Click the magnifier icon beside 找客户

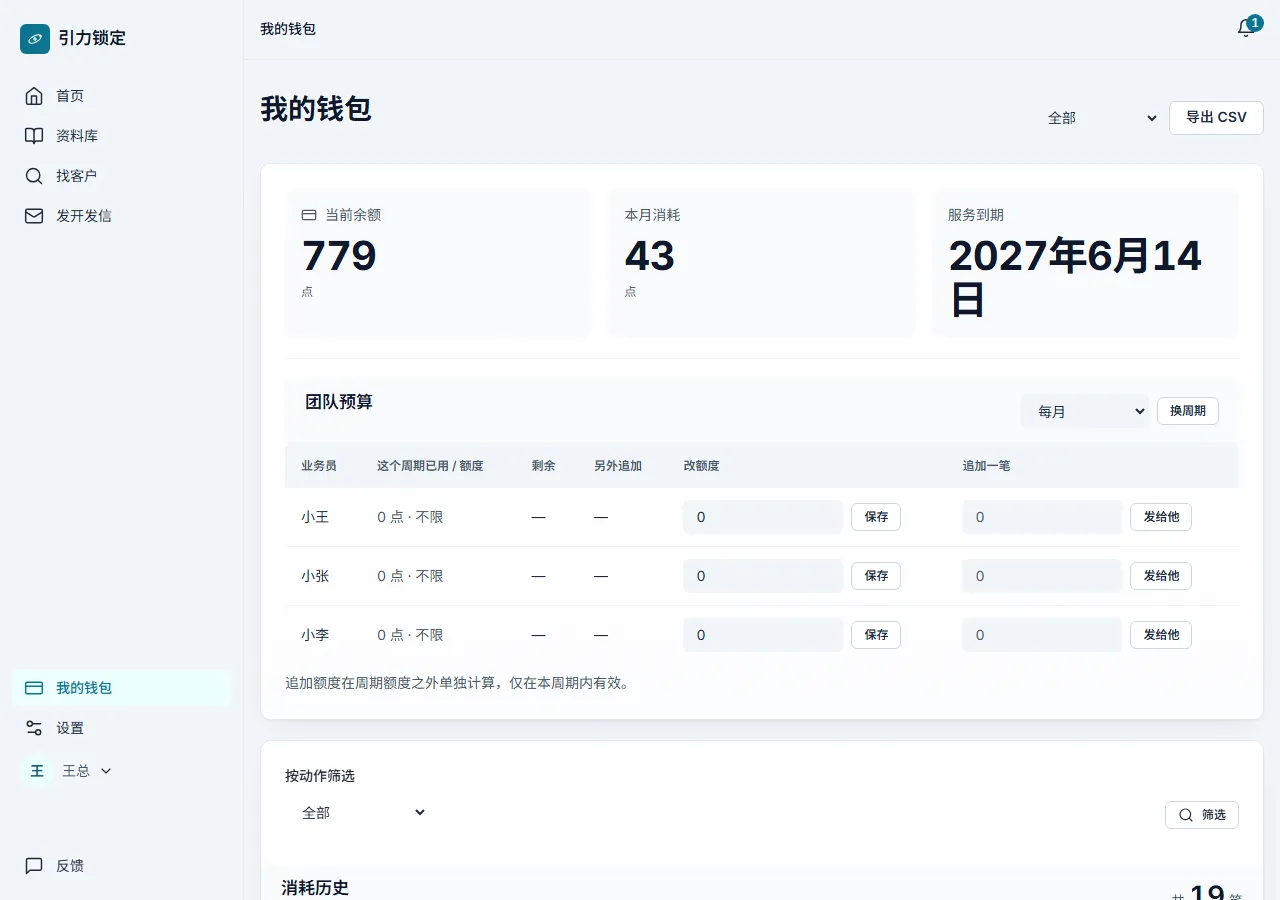34,176
